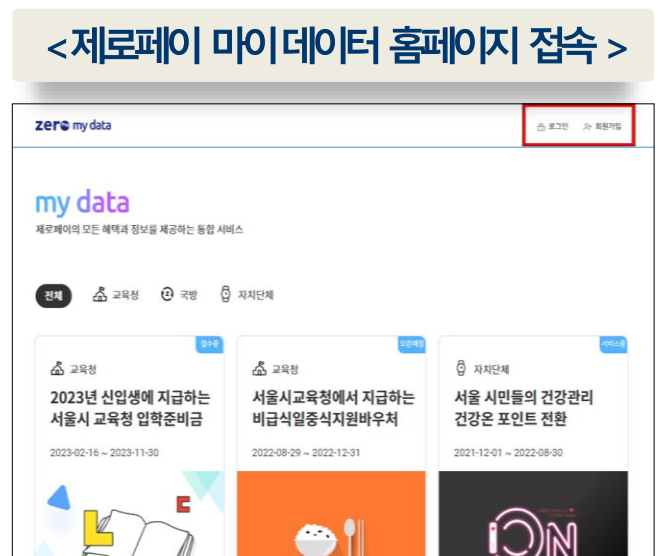Click the lock icon beside 로그인
The width and height of the screenshot is (667, 556).
point(541,127)
